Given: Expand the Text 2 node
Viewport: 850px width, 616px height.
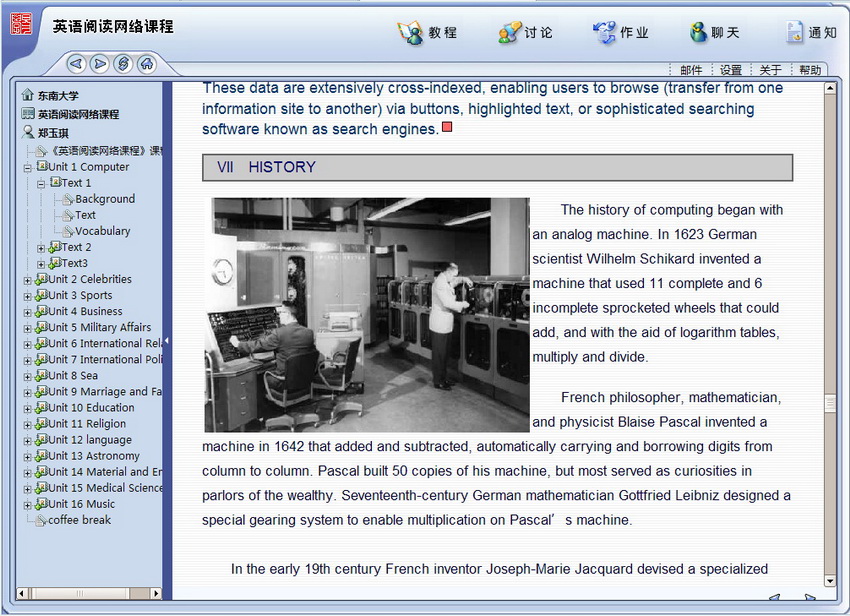Looking at the screenshot, I should pyautogui.click(x=41, y=248).
